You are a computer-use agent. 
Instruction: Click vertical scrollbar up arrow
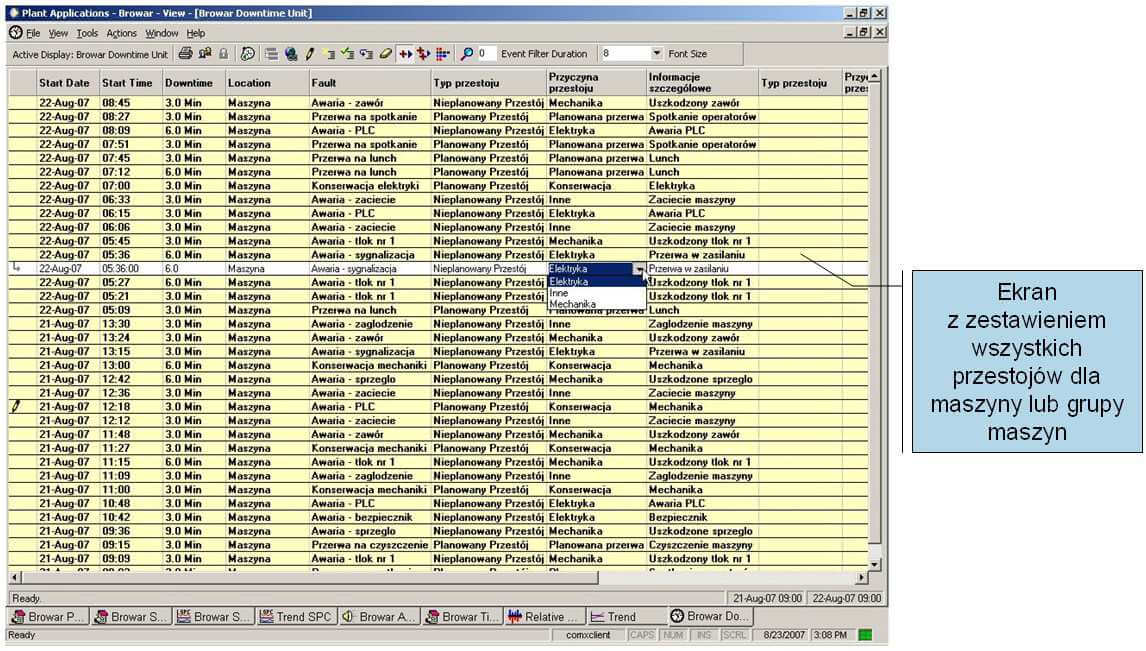click(x=874, y=76)
